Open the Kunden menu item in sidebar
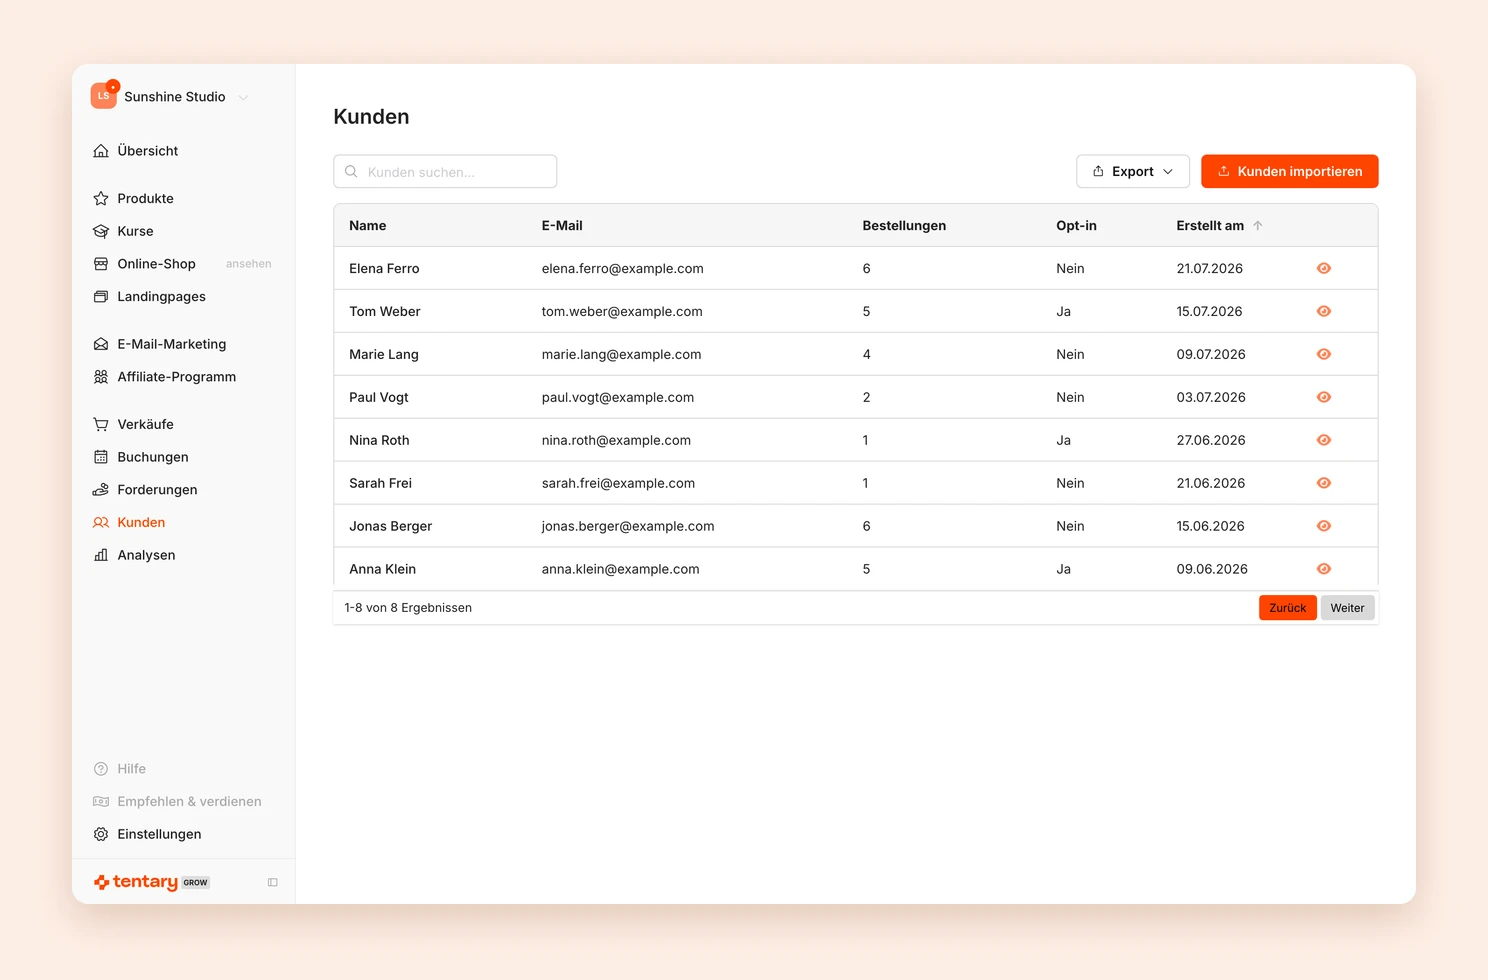The height and width of the screenshot is (980, 1488). pyautogui.click(x=141, y=522)
